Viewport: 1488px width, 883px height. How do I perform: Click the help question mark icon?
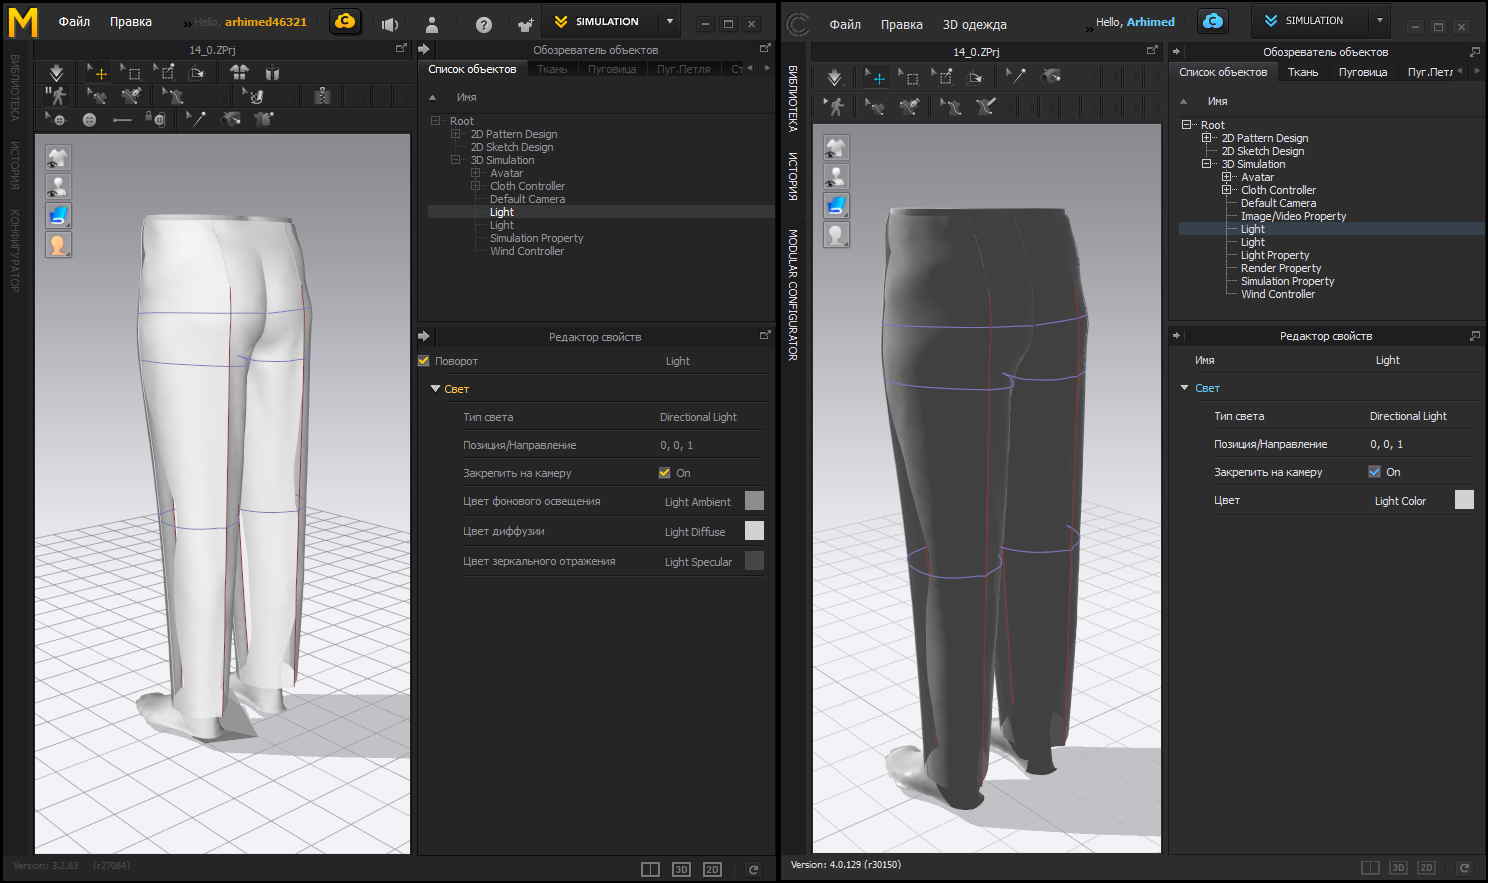(x=483, y=24)
